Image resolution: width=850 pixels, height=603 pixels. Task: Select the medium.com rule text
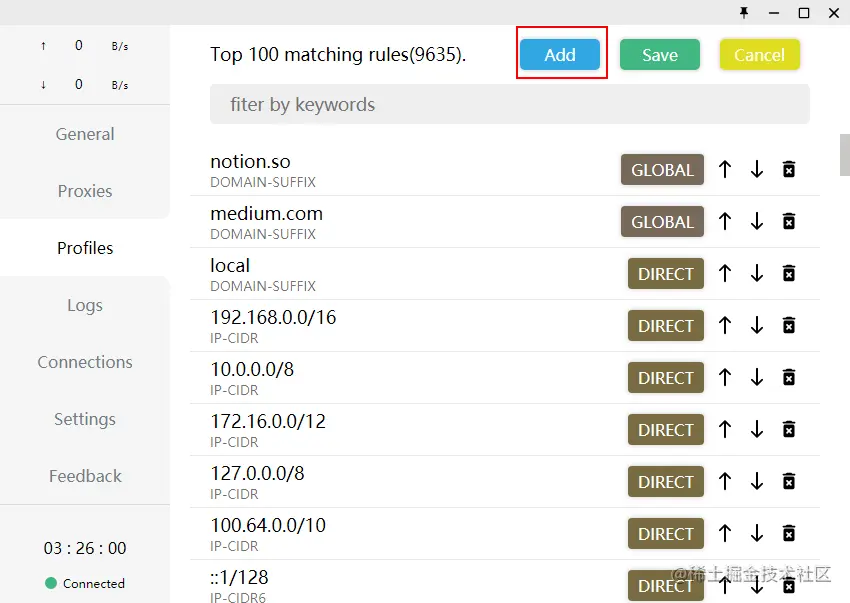[266, 214]
